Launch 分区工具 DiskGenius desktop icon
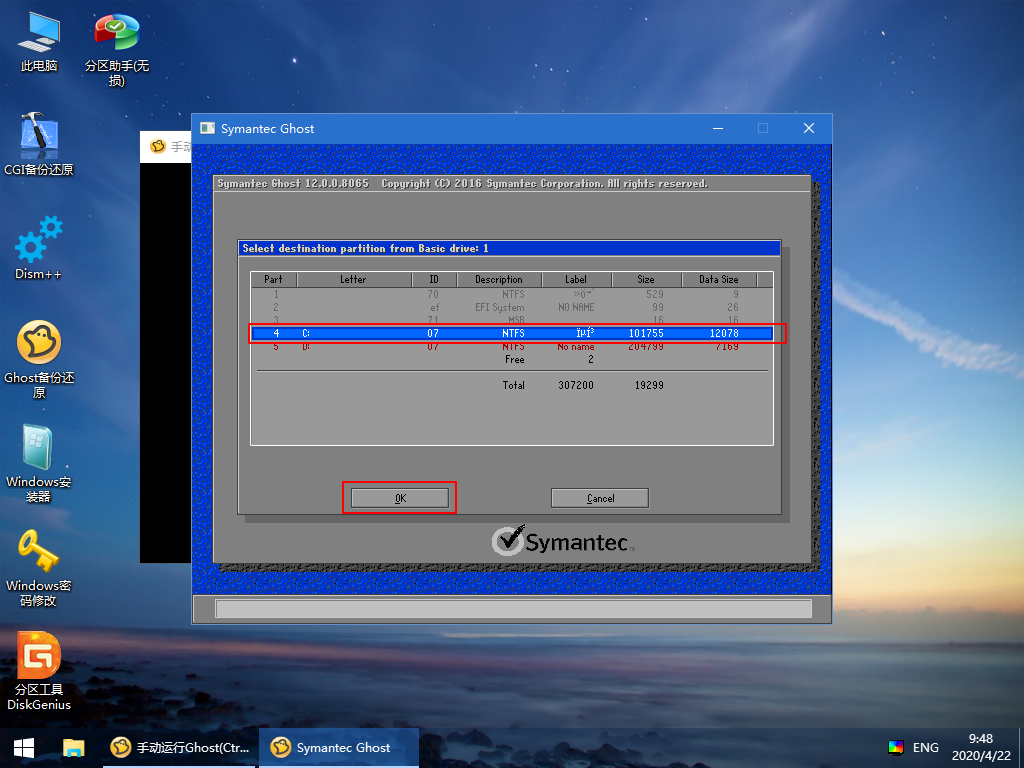Image resolution: width=1024 pixels, height=768 pixels. coord(39,671)
